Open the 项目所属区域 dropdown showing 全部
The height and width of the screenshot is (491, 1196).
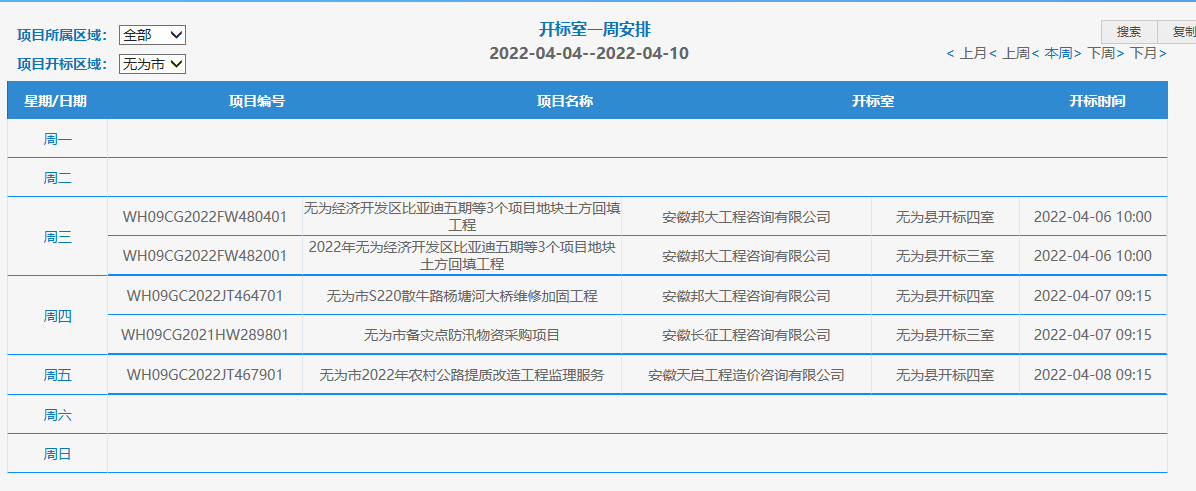(x=152, y=35)
